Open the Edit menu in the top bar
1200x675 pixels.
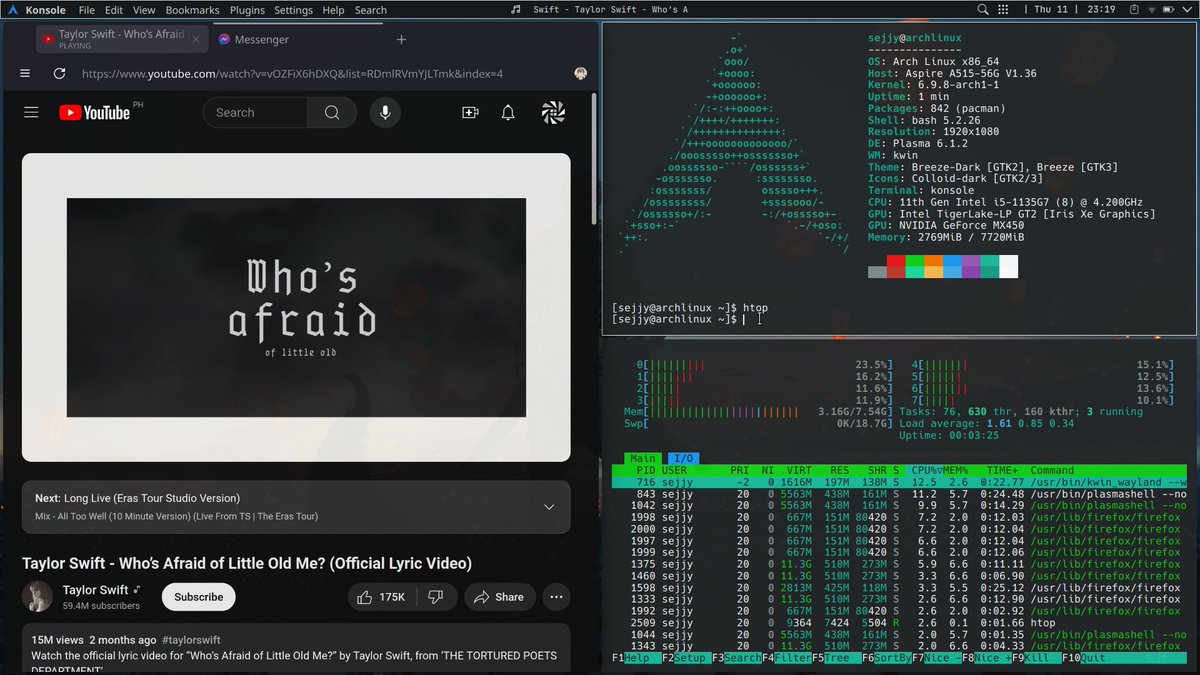point(114,10)
